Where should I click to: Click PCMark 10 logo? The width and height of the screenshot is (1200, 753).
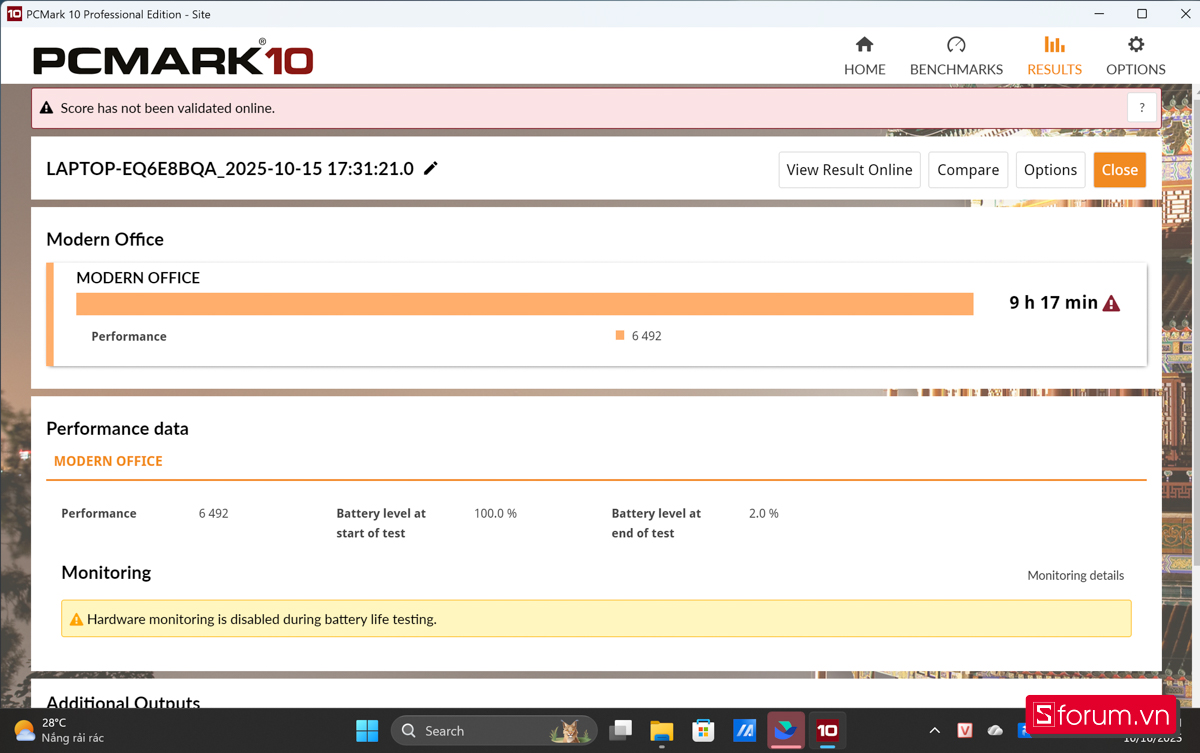tap(173, 60)
